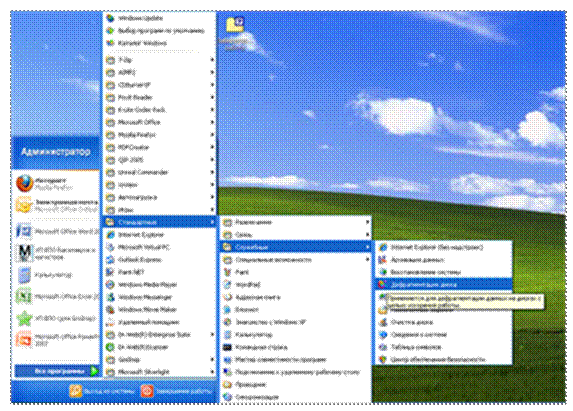
Task: Open the Стандартные submenu
Action: pos(159,222)
